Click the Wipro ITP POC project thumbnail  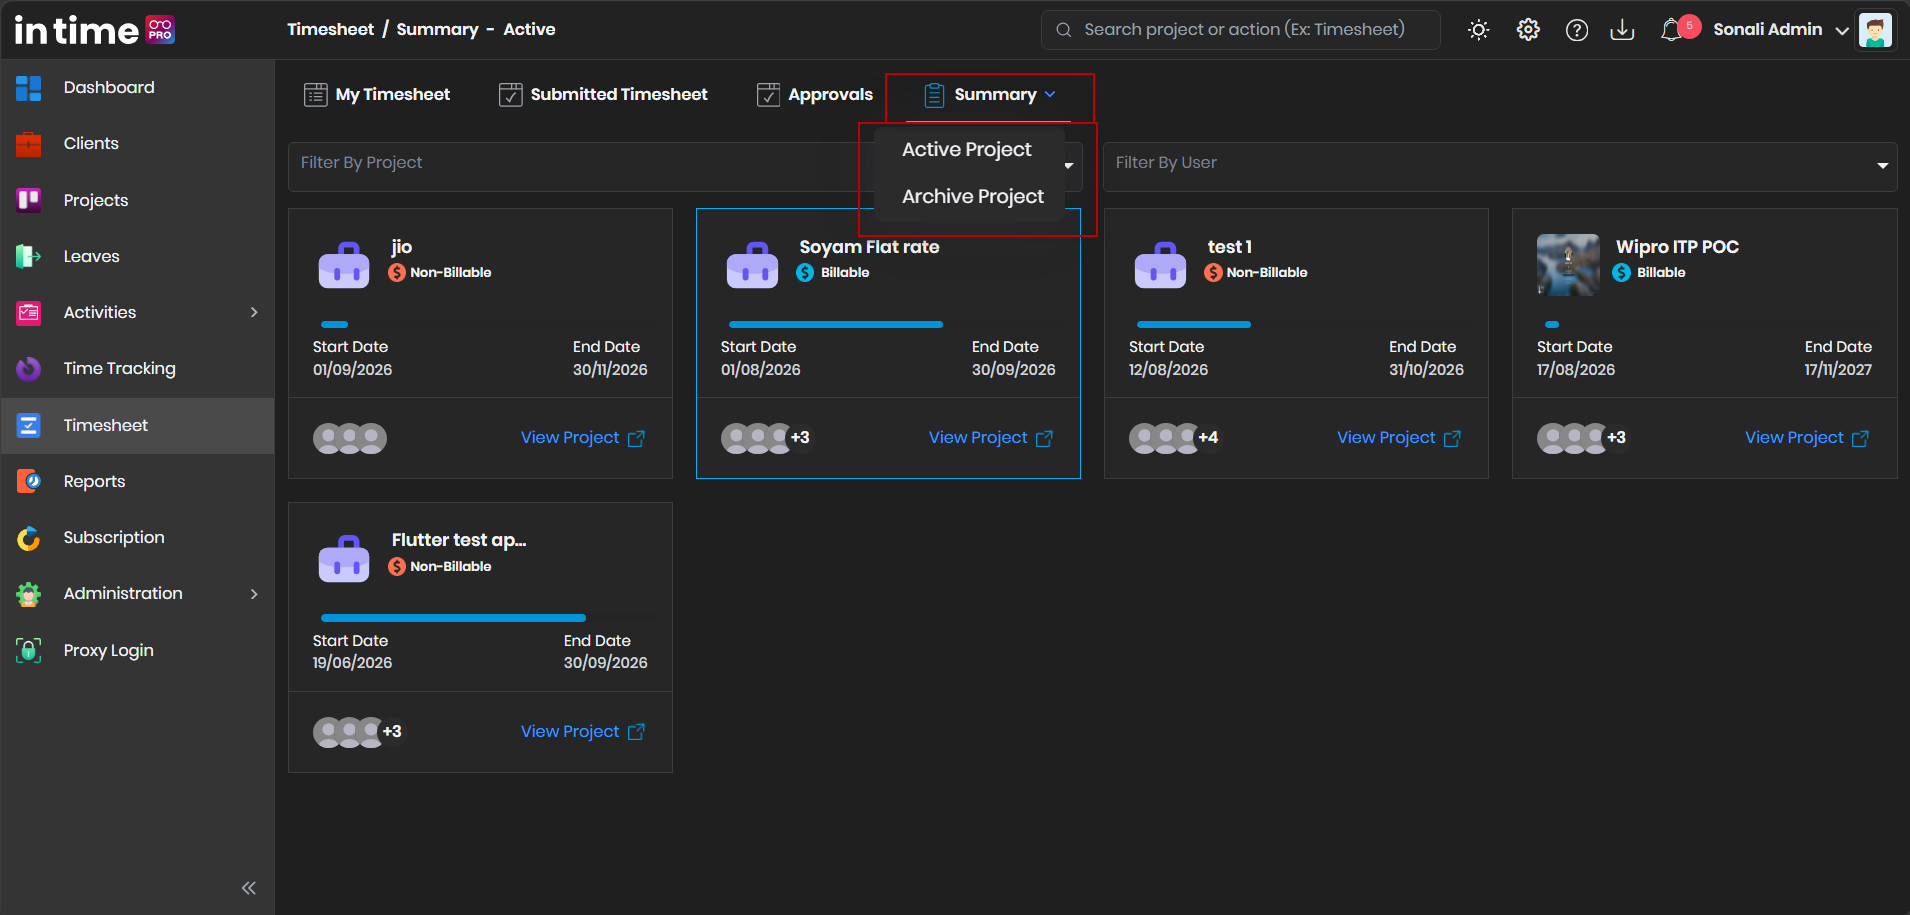pyautogui.click(x=1568, y=265)
